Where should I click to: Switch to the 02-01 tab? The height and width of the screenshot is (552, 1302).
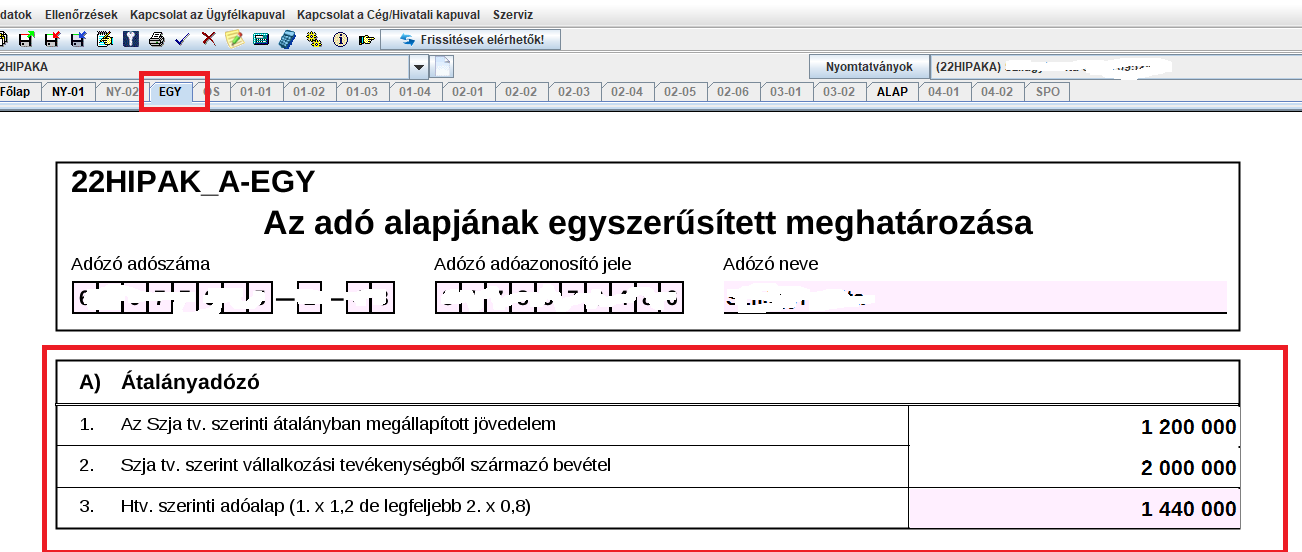[x=468, y=92]
